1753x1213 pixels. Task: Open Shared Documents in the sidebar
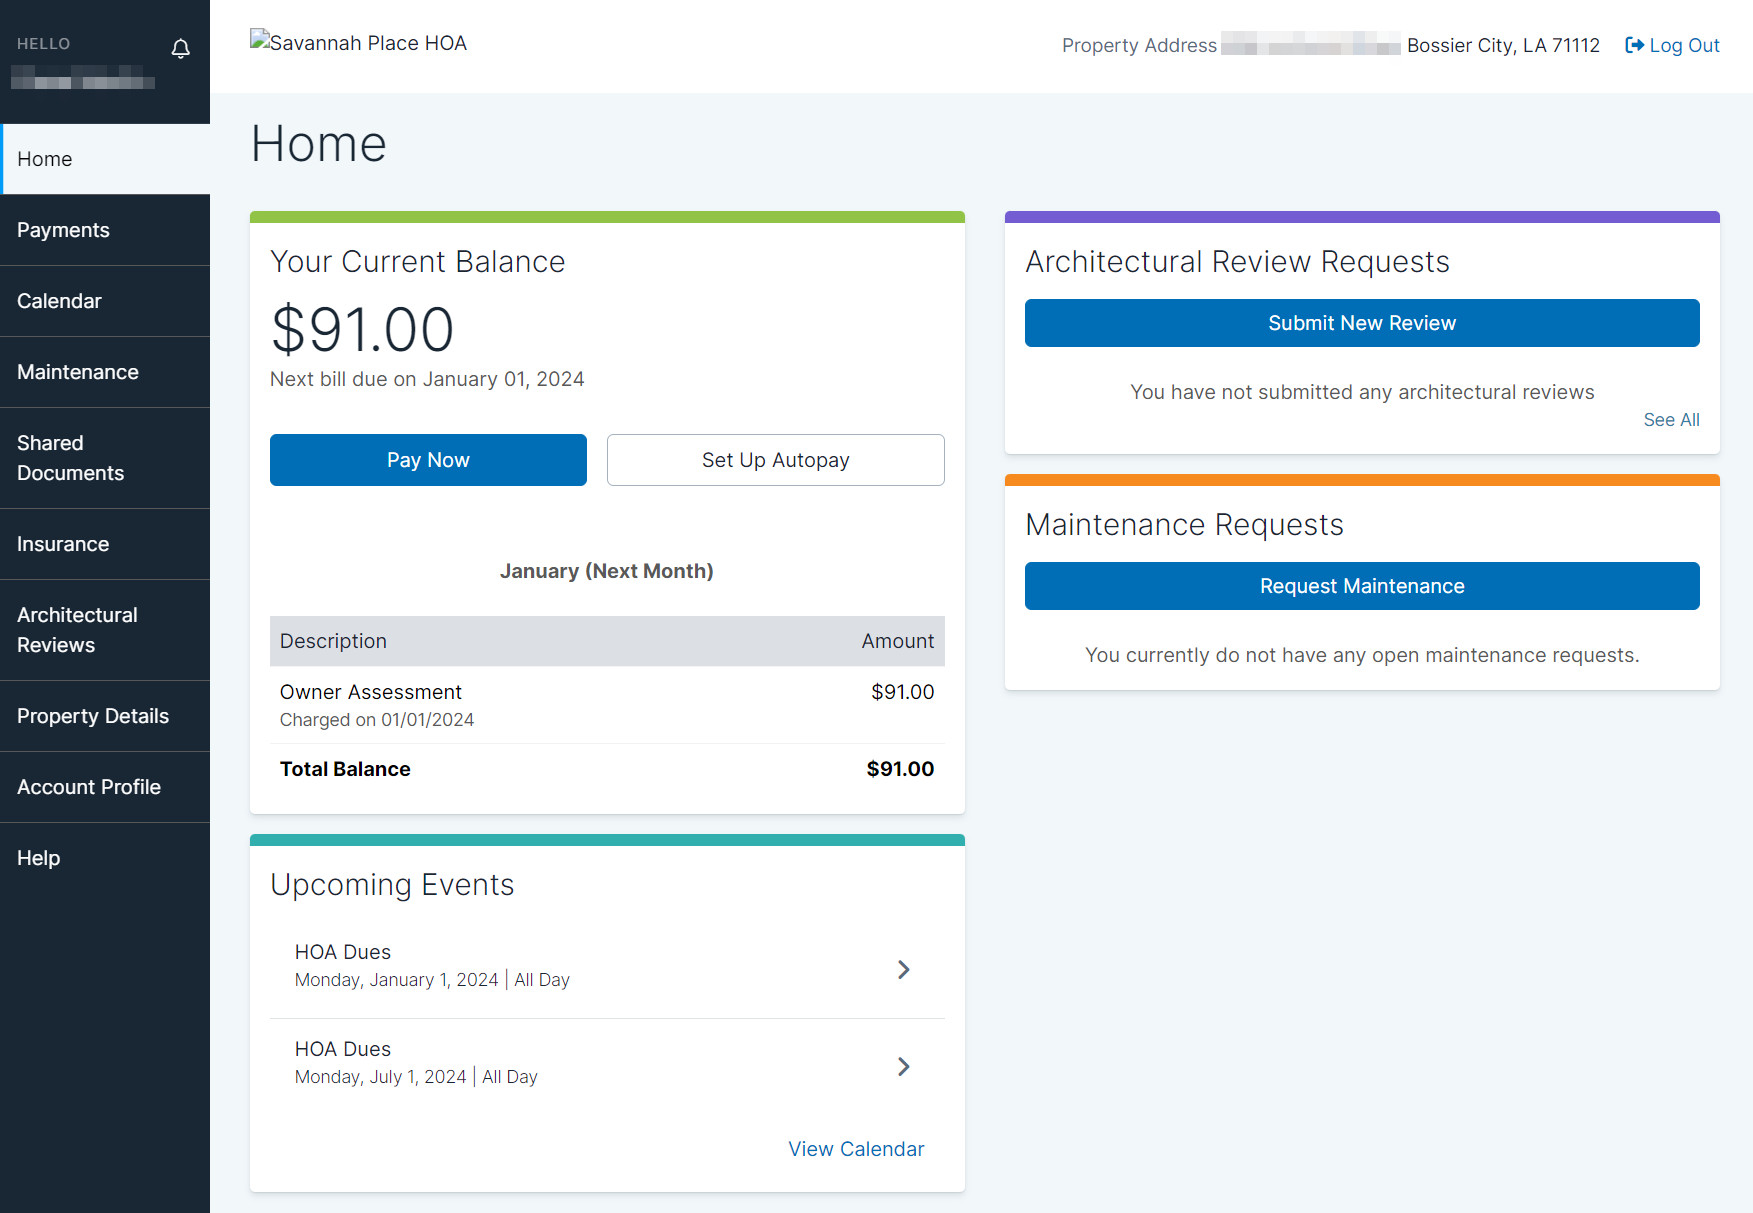point(105,458)
